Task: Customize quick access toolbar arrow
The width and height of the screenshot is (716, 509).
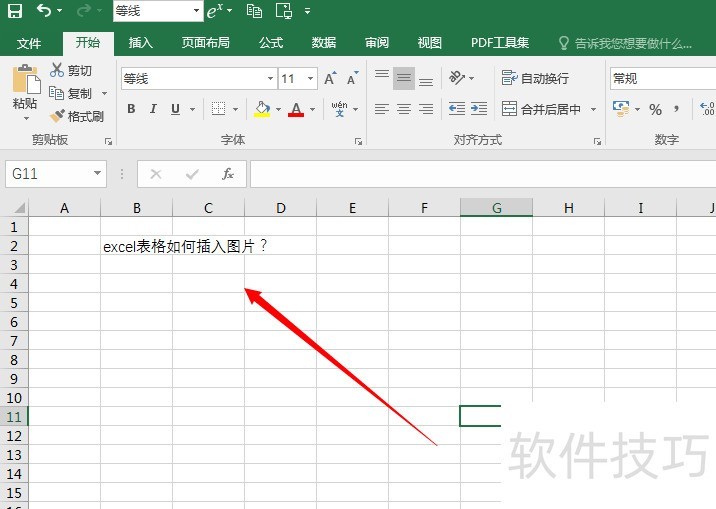Action: coord(307,10)
